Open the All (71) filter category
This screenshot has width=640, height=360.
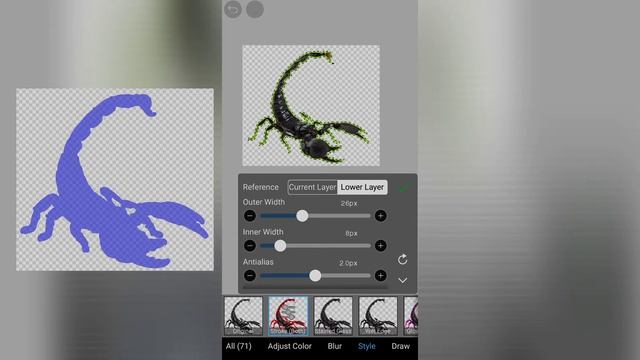239,346
